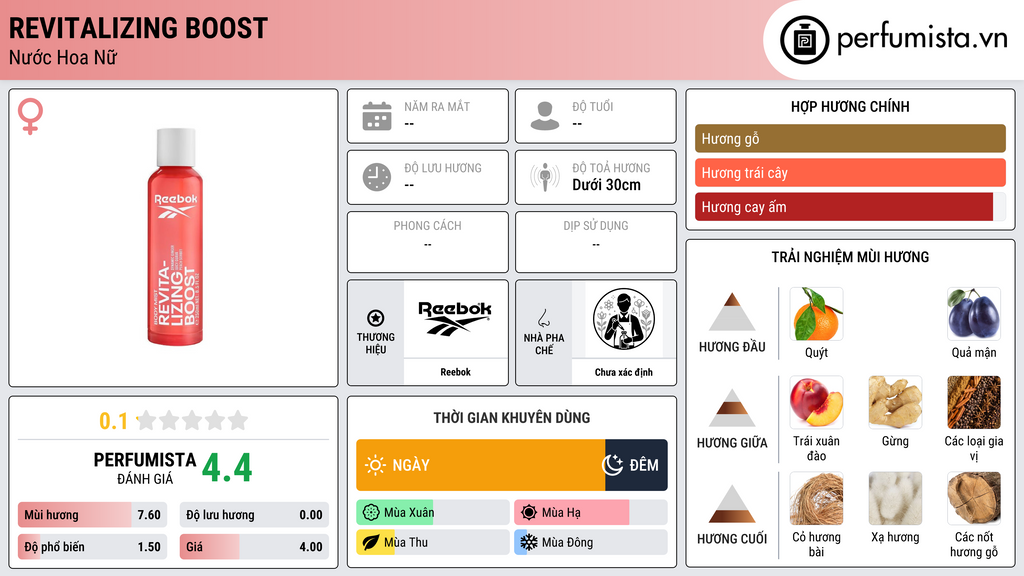Image resolution: width=1024 pixels, height=576 pixels.
Task: Click the Mùa Đông season bar
Action: coord(590,542)
